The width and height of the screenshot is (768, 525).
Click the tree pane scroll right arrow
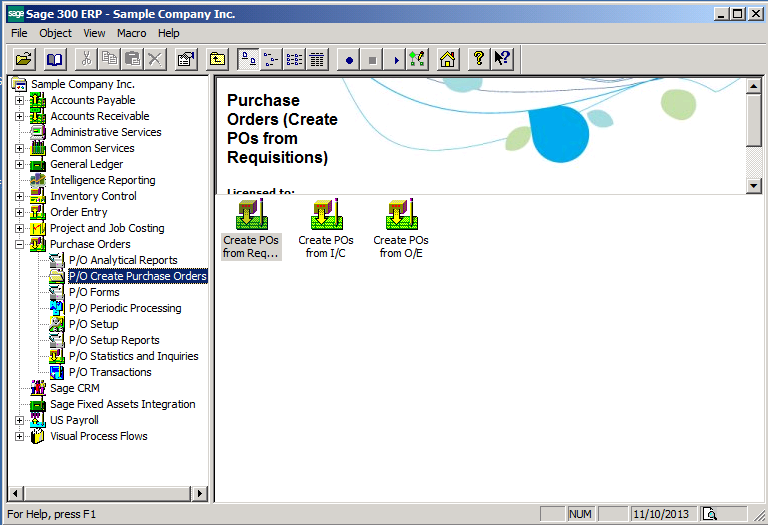tap(199, 494)
